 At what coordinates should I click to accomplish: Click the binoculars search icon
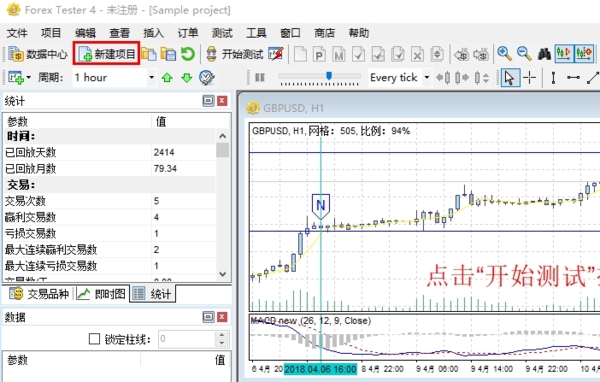coord(545,54)
